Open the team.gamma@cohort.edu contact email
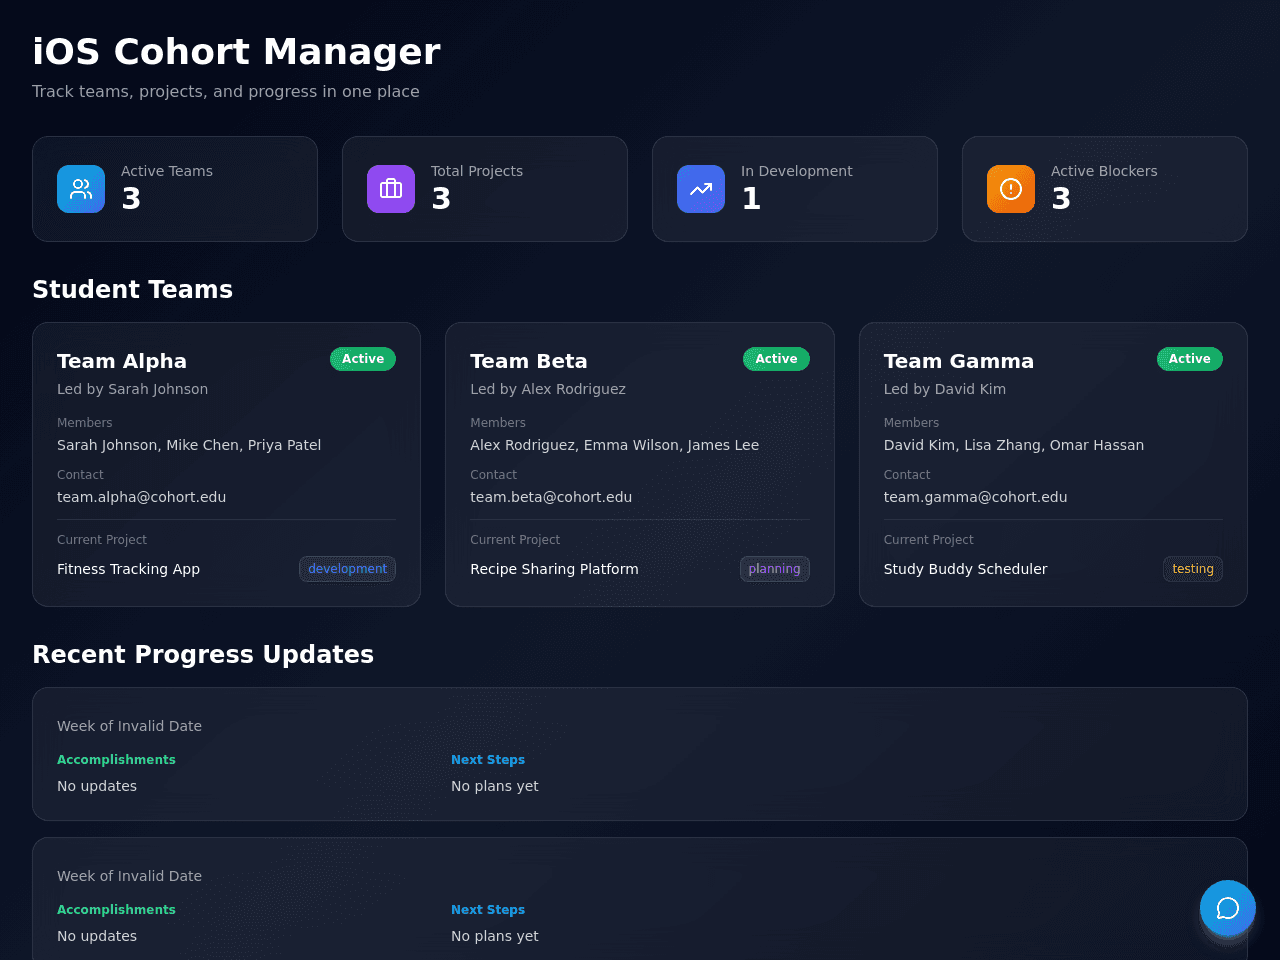1280x960 pixels. click(x=975, y=497)
